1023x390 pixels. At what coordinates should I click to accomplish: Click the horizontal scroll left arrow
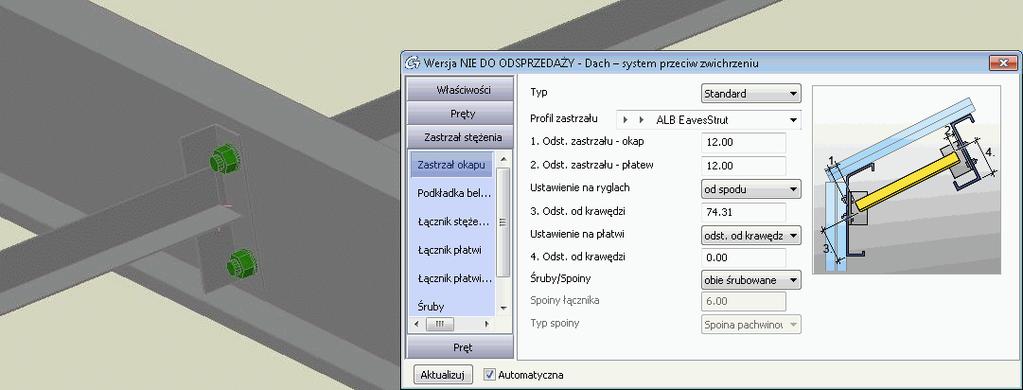click(416, 323)
